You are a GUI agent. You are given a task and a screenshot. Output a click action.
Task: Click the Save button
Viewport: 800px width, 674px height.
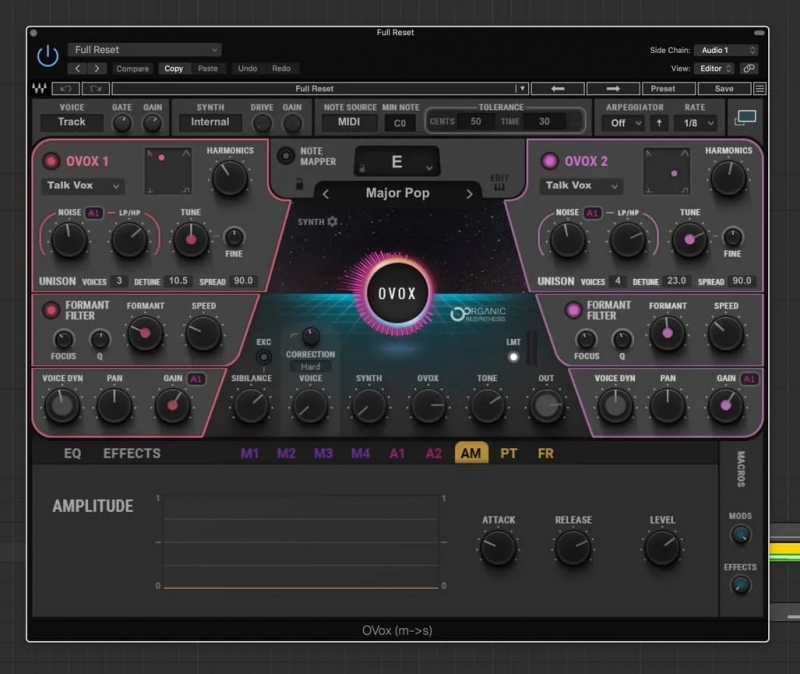point(724,89)
